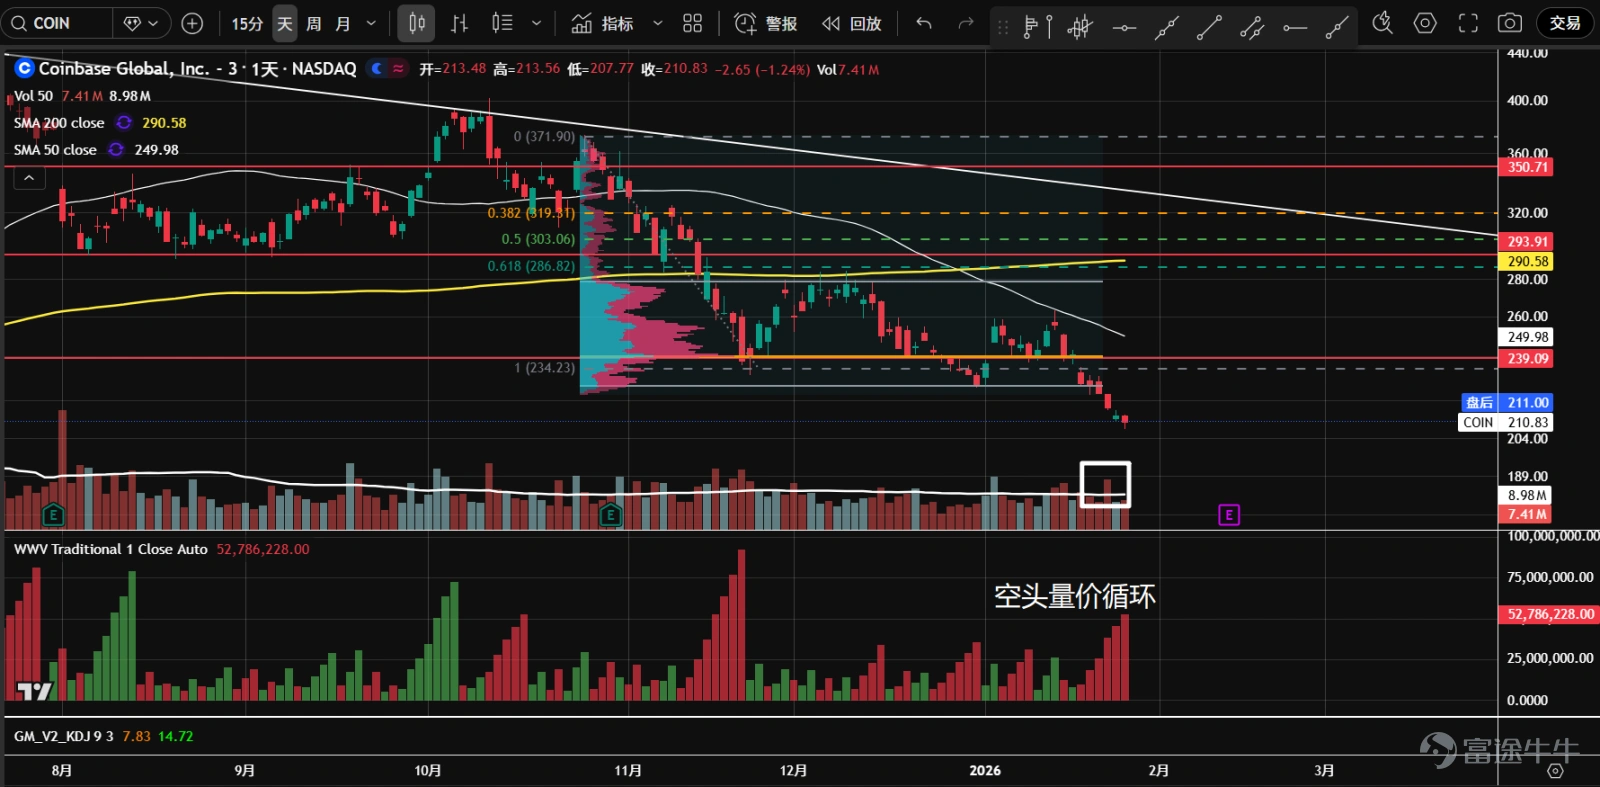Expand the chart style dropdown arrow
Image resolution: width=1600 pixels, height=787 pixels.
click(x=537, y=23)
